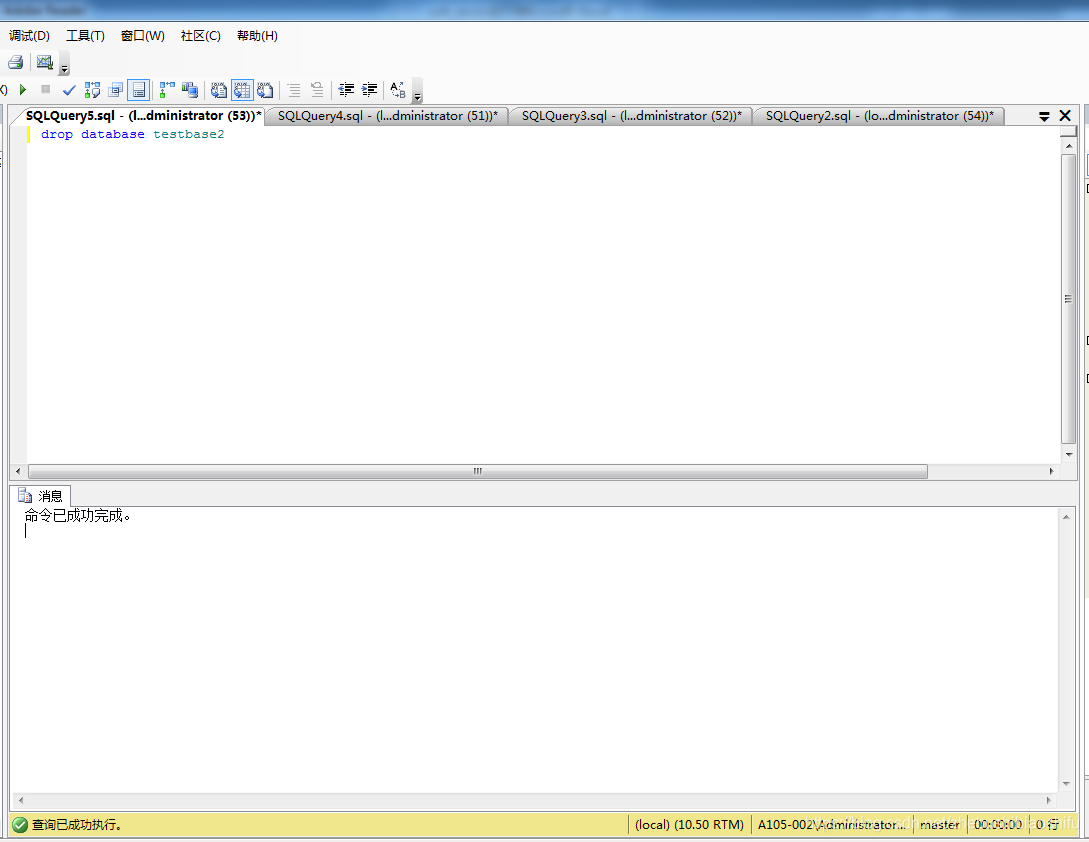Click the editor's horizontal scrollbar left arrow
Viewport: 1089px width, 842px height.
click(17, 471)
